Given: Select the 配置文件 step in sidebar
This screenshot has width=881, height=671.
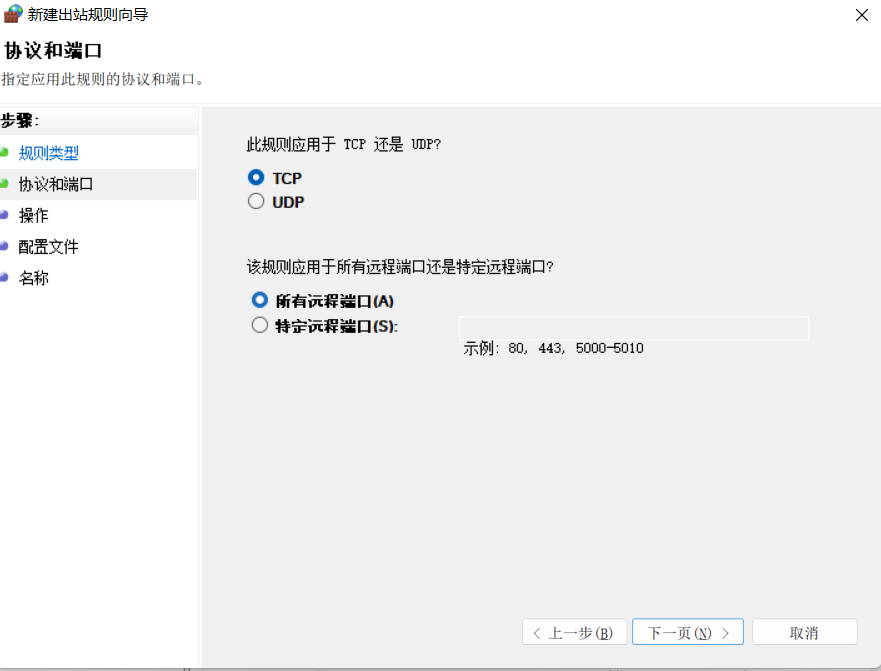Looking at the screenshot, I should tap(48, 247).
